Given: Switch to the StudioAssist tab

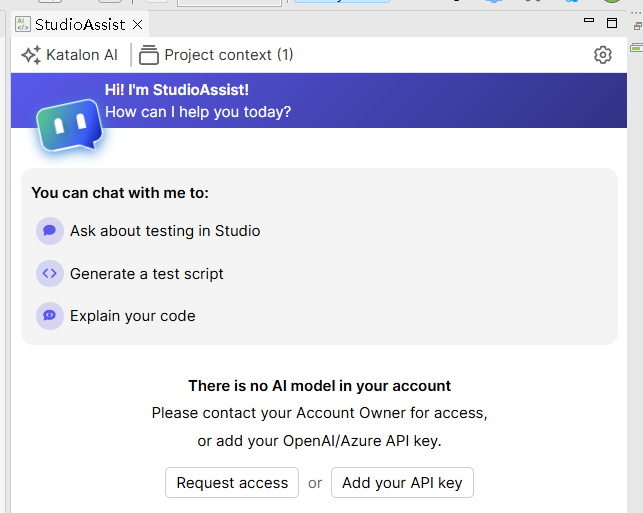Looking at the screenshot, I should pyautogui.click(x=81, y=24).
